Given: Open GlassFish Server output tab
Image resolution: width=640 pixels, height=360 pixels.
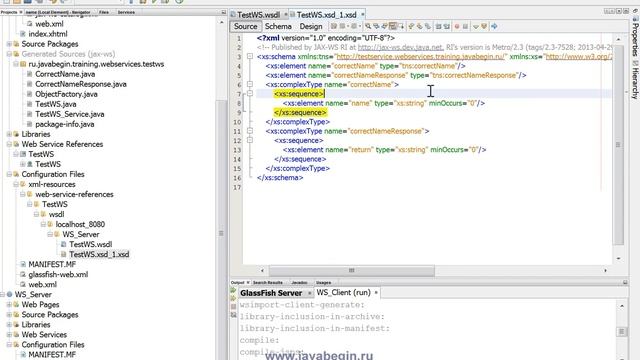Looking at the screenshot, I should coord(271,293).
